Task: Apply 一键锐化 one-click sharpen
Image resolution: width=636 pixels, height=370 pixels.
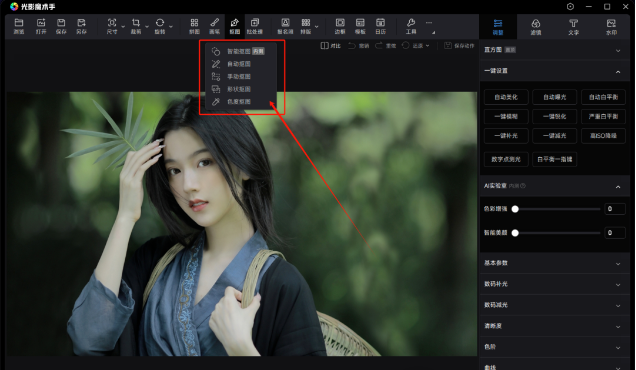Action: [x=554, y=116]
